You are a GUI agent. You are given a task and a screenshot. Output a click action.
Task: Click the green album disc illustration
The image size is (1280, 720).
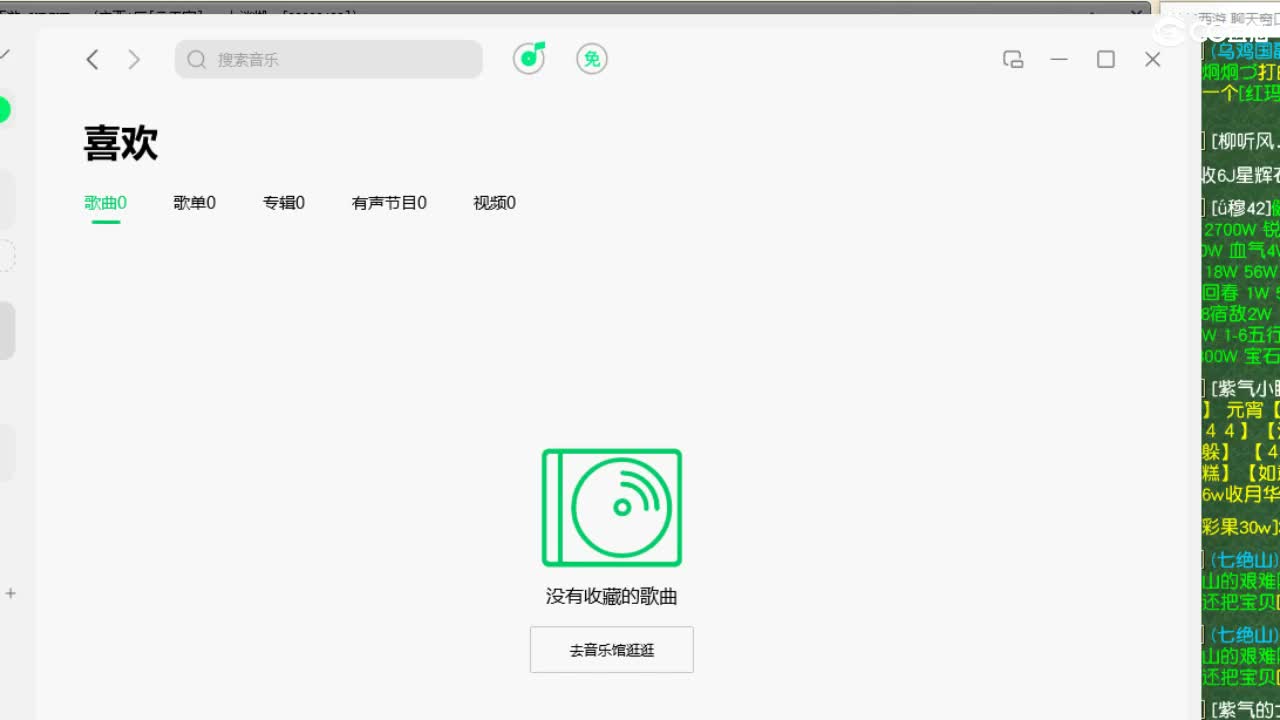(x=612, y=508)
